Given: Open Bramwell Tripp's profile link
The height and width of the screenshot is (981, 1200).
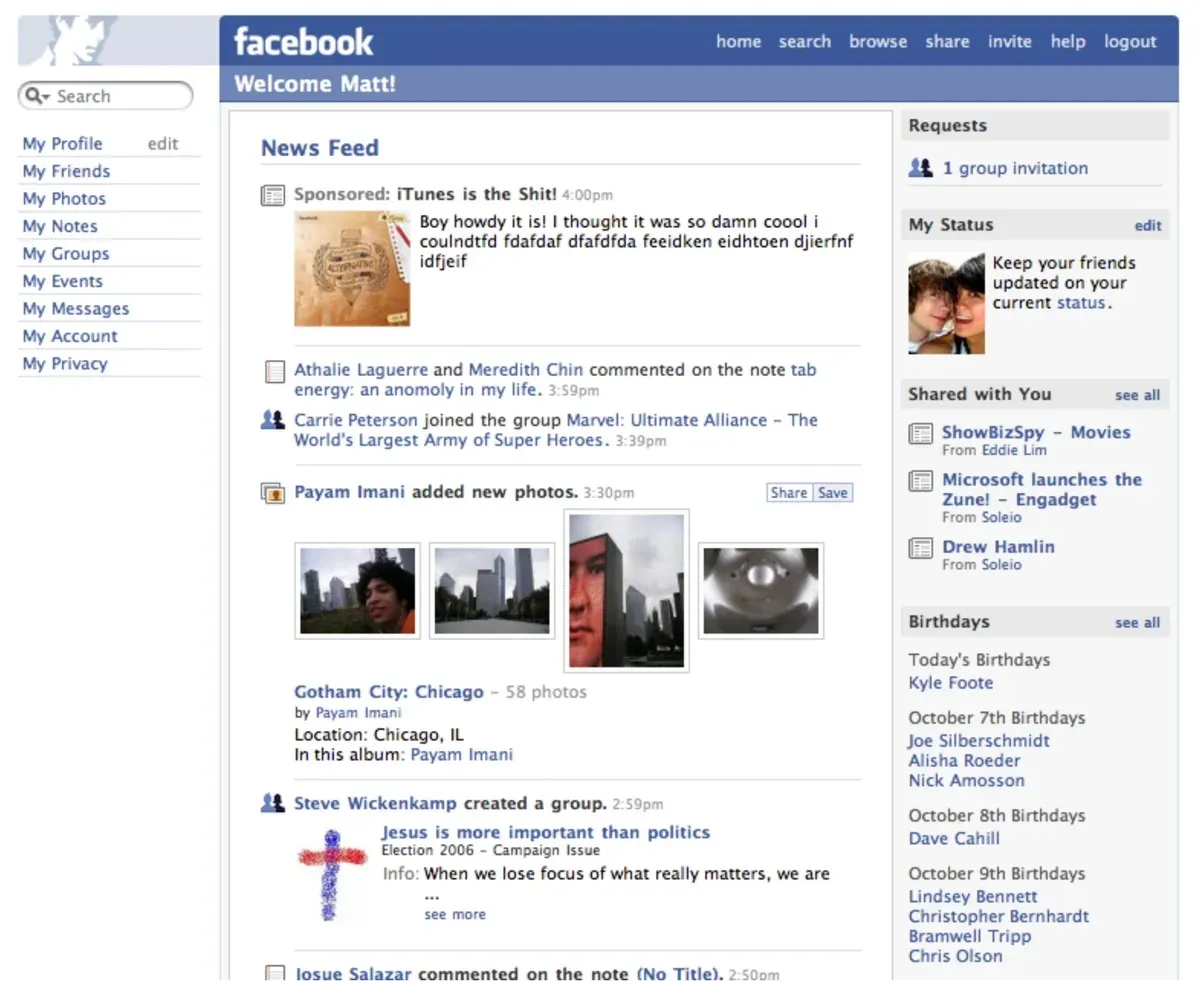Looking at the screenshot, I should click(x=970, y=936).
